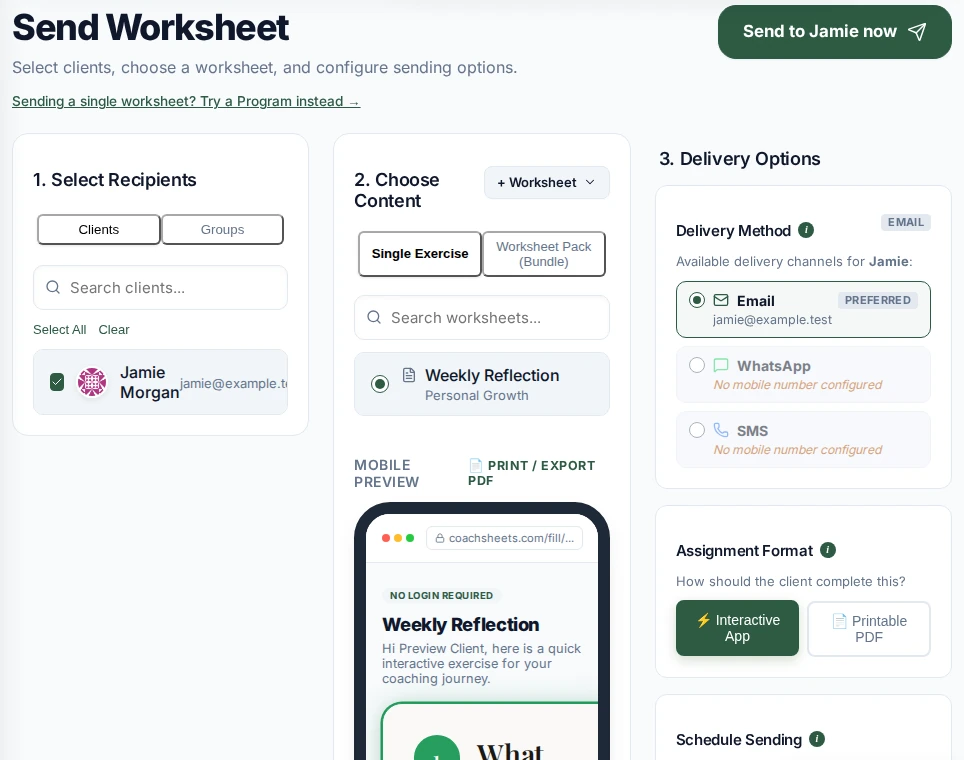Click the SMS phone icon
Image resolution: width=964 pixels, height=760 pixels.
(x=721, y=430)
